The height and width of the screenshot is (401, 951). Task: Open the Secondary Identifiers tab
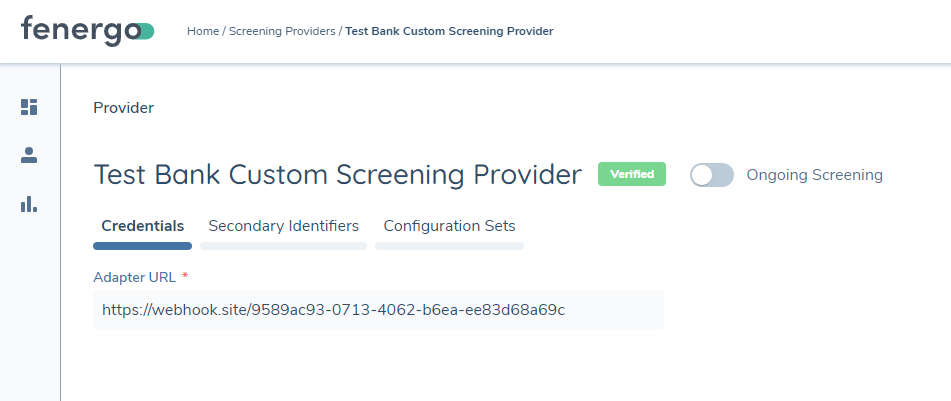coord(283,226)
